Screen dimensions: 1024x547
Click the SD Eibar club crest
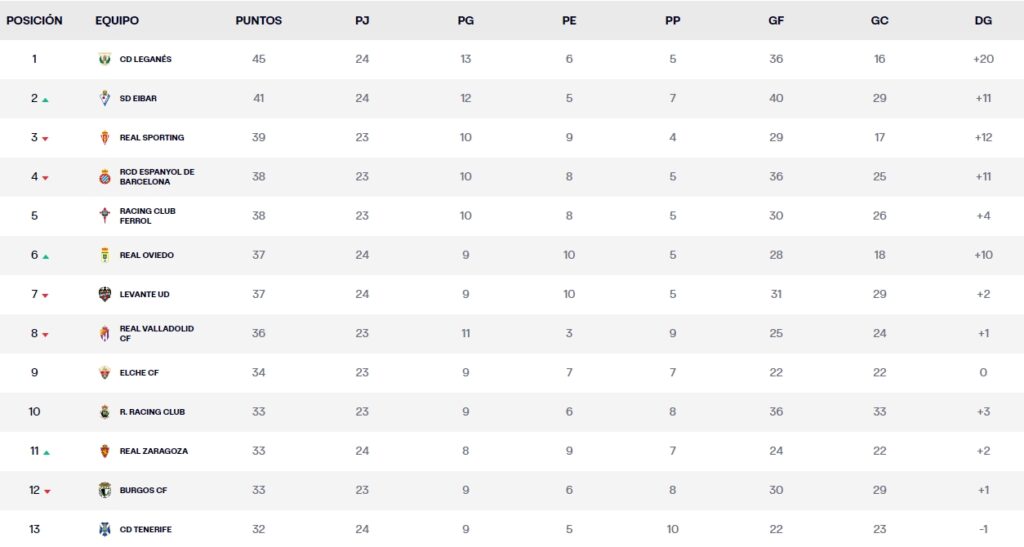pyautogui.click(x=104, y=98)
